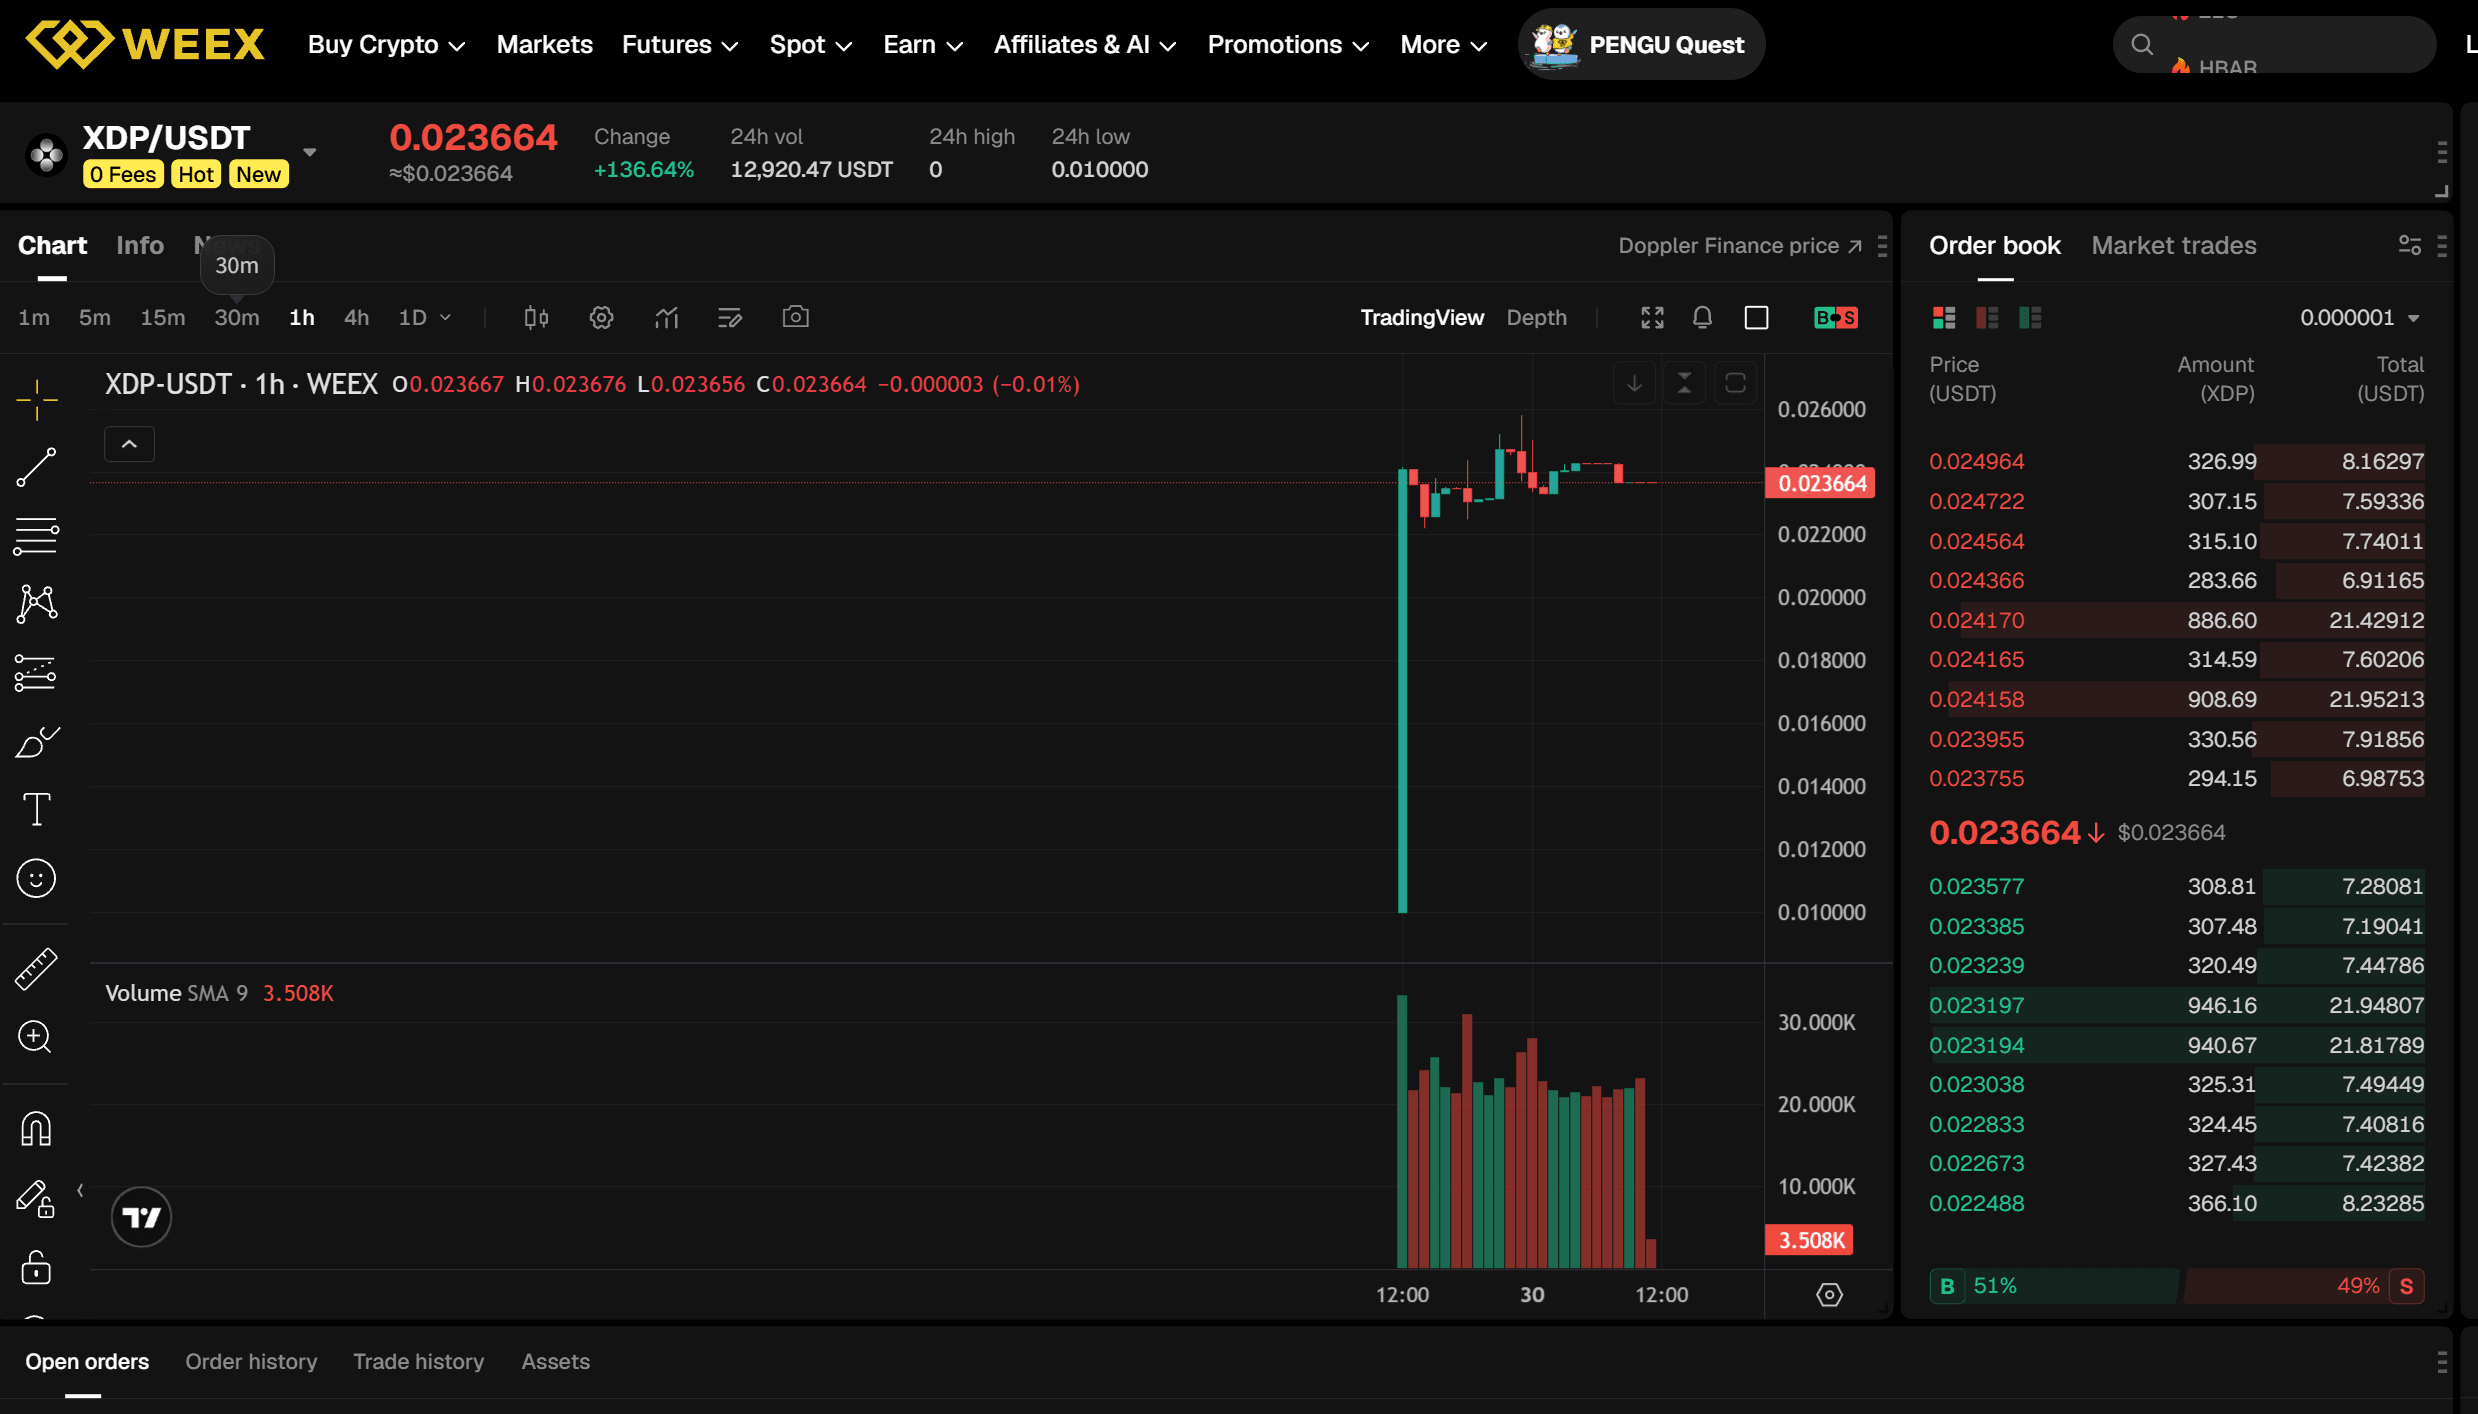2478x1414 pixels.
Task: Select the ruler measure tool
Action: point(37,969)
